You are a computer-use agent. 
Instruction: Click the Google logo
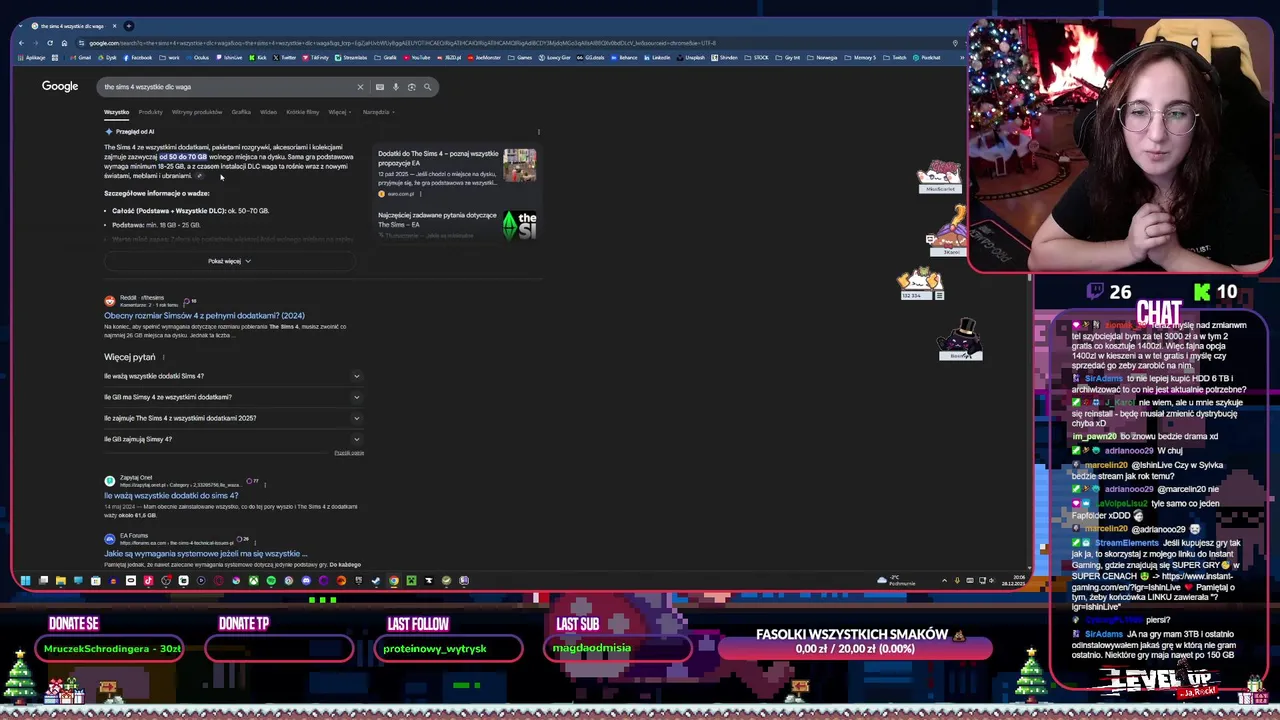pos(60,86)
